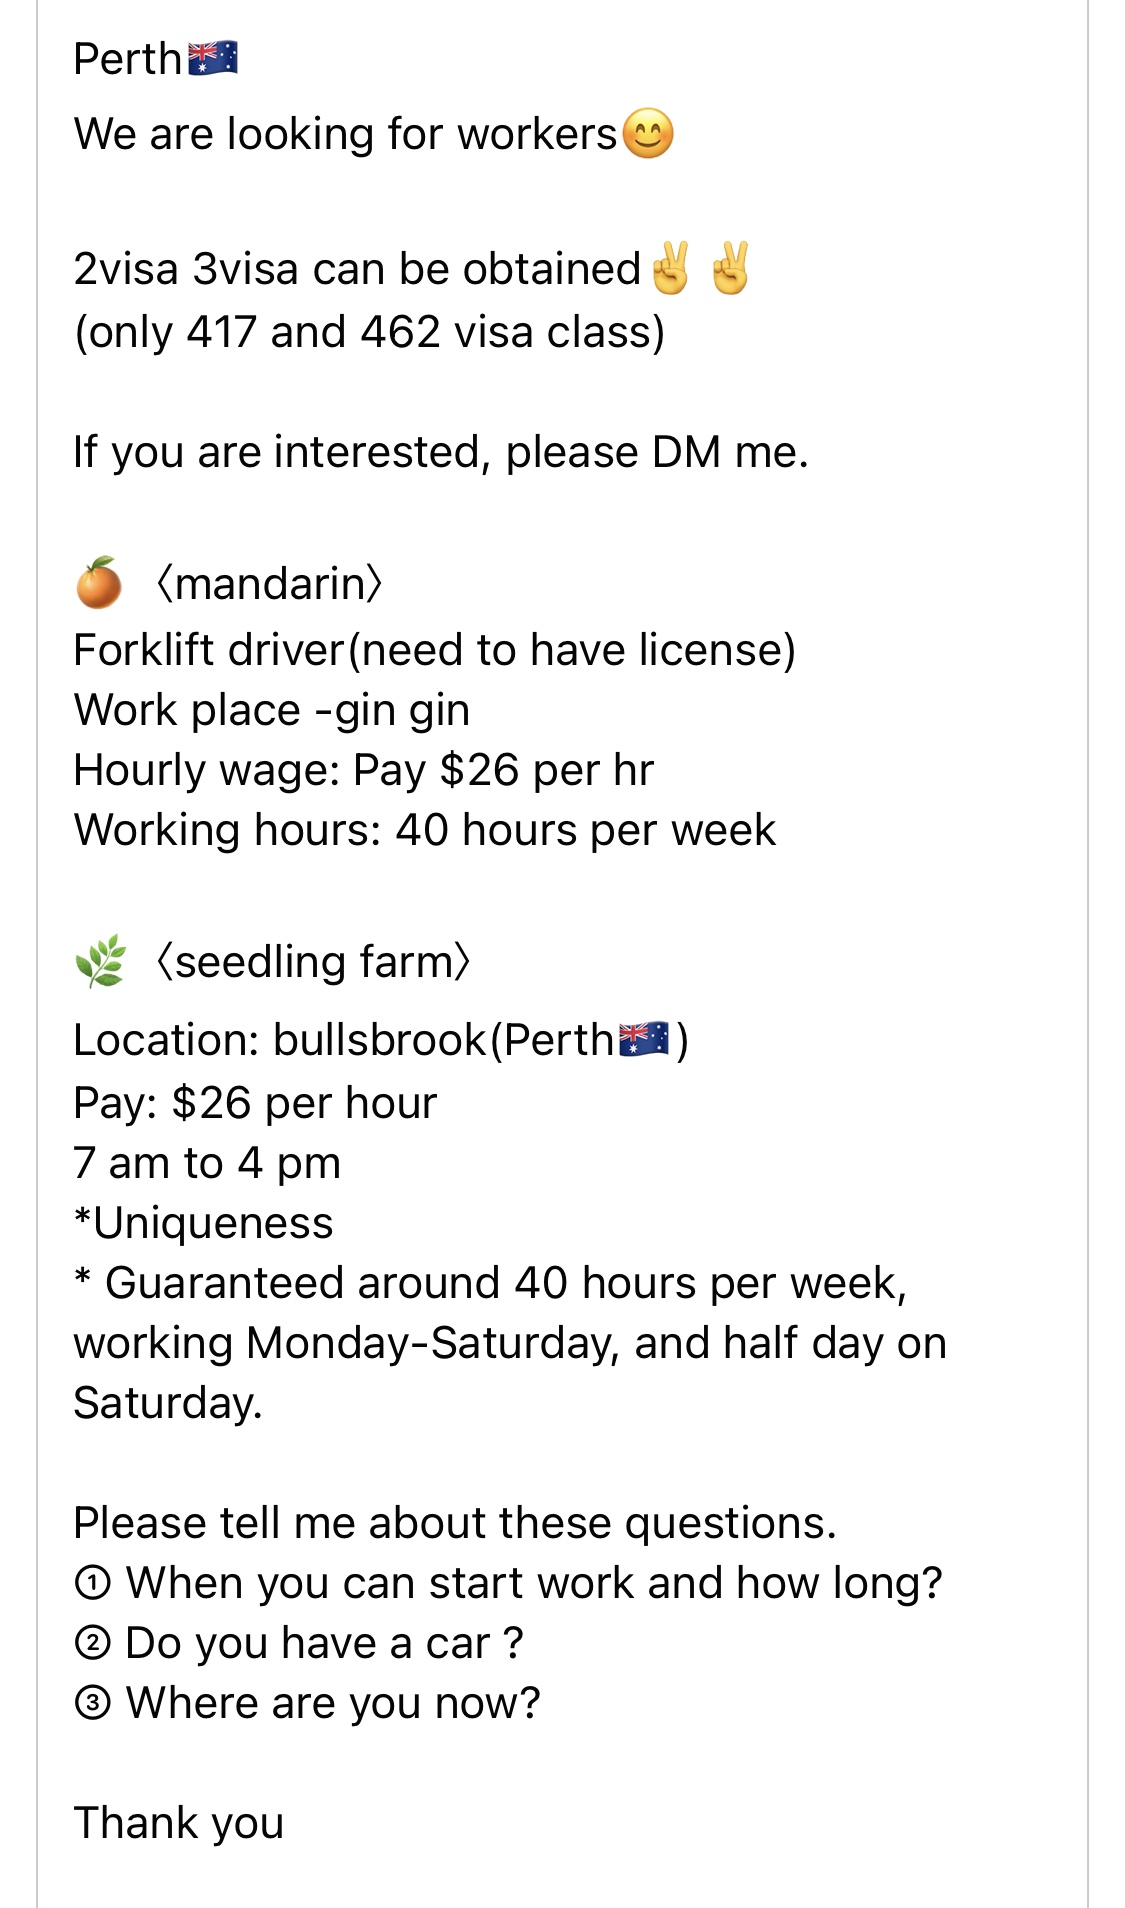The height and width of the screenshot is (1908, 1125).
Task: Tap the smiling face emoji after 'workers'
Action: click(x=648, y=133)
